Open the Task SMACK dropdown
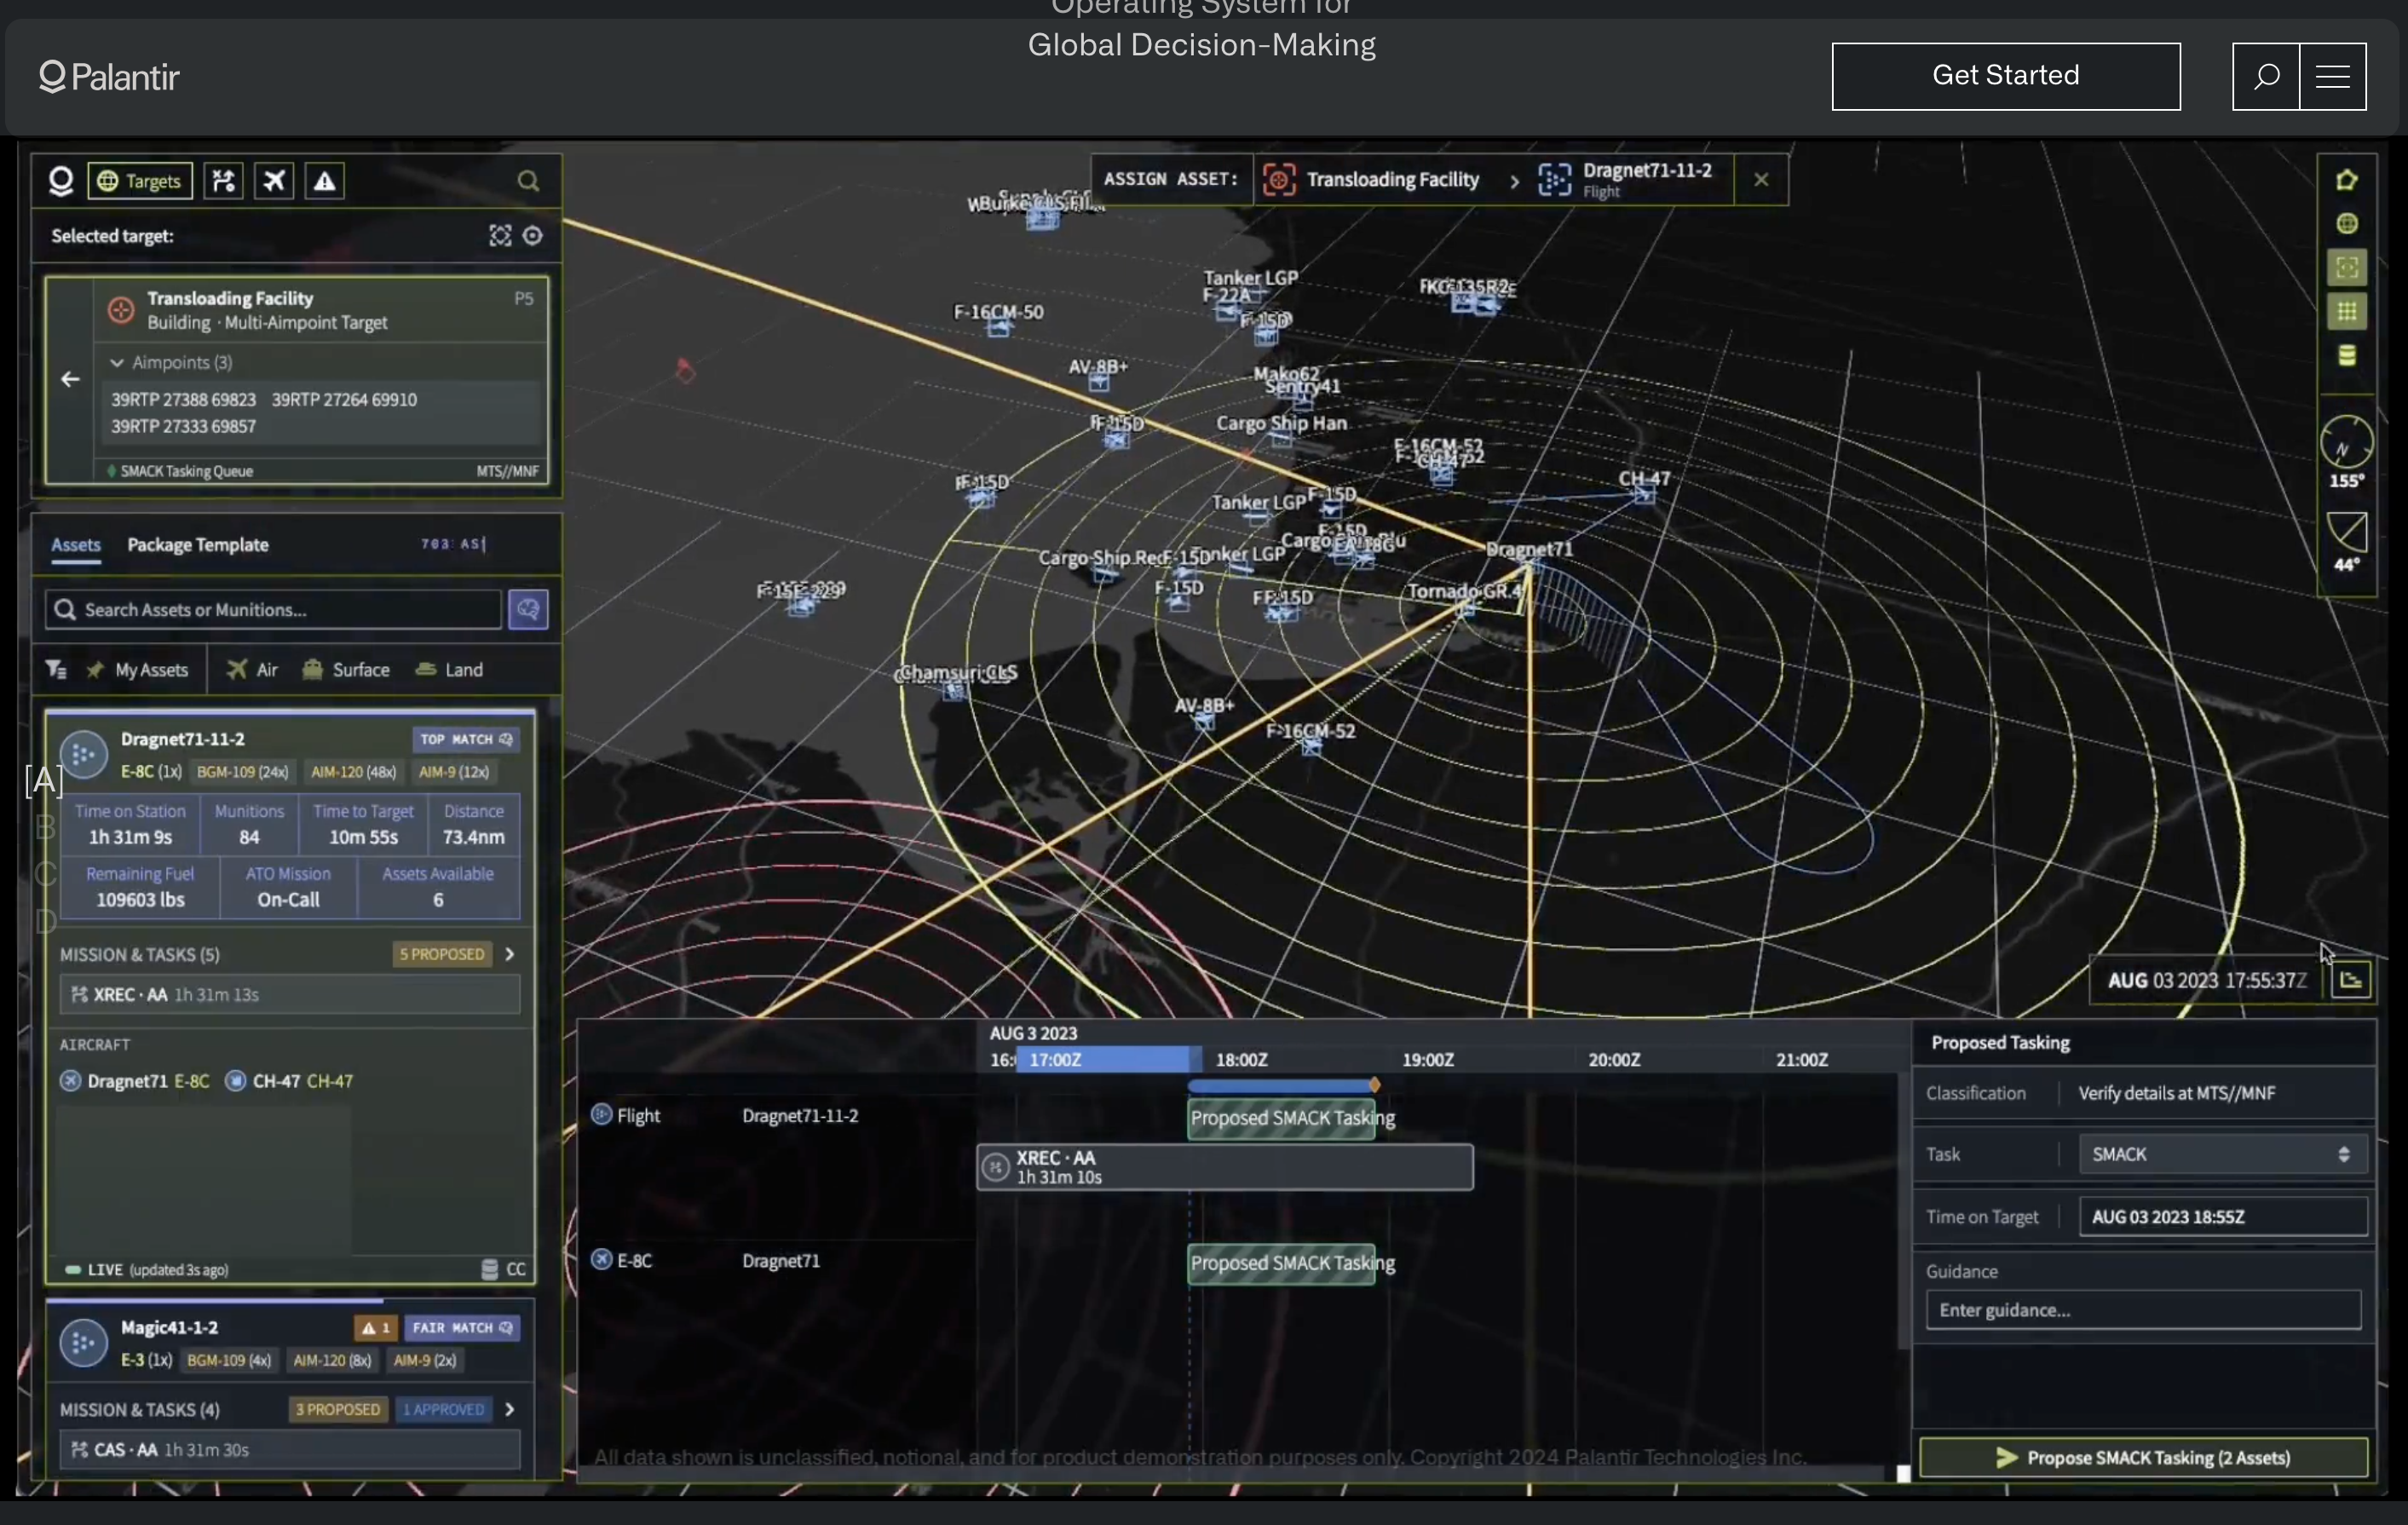The image size is (2408, 1525). coord(2222,1154)
